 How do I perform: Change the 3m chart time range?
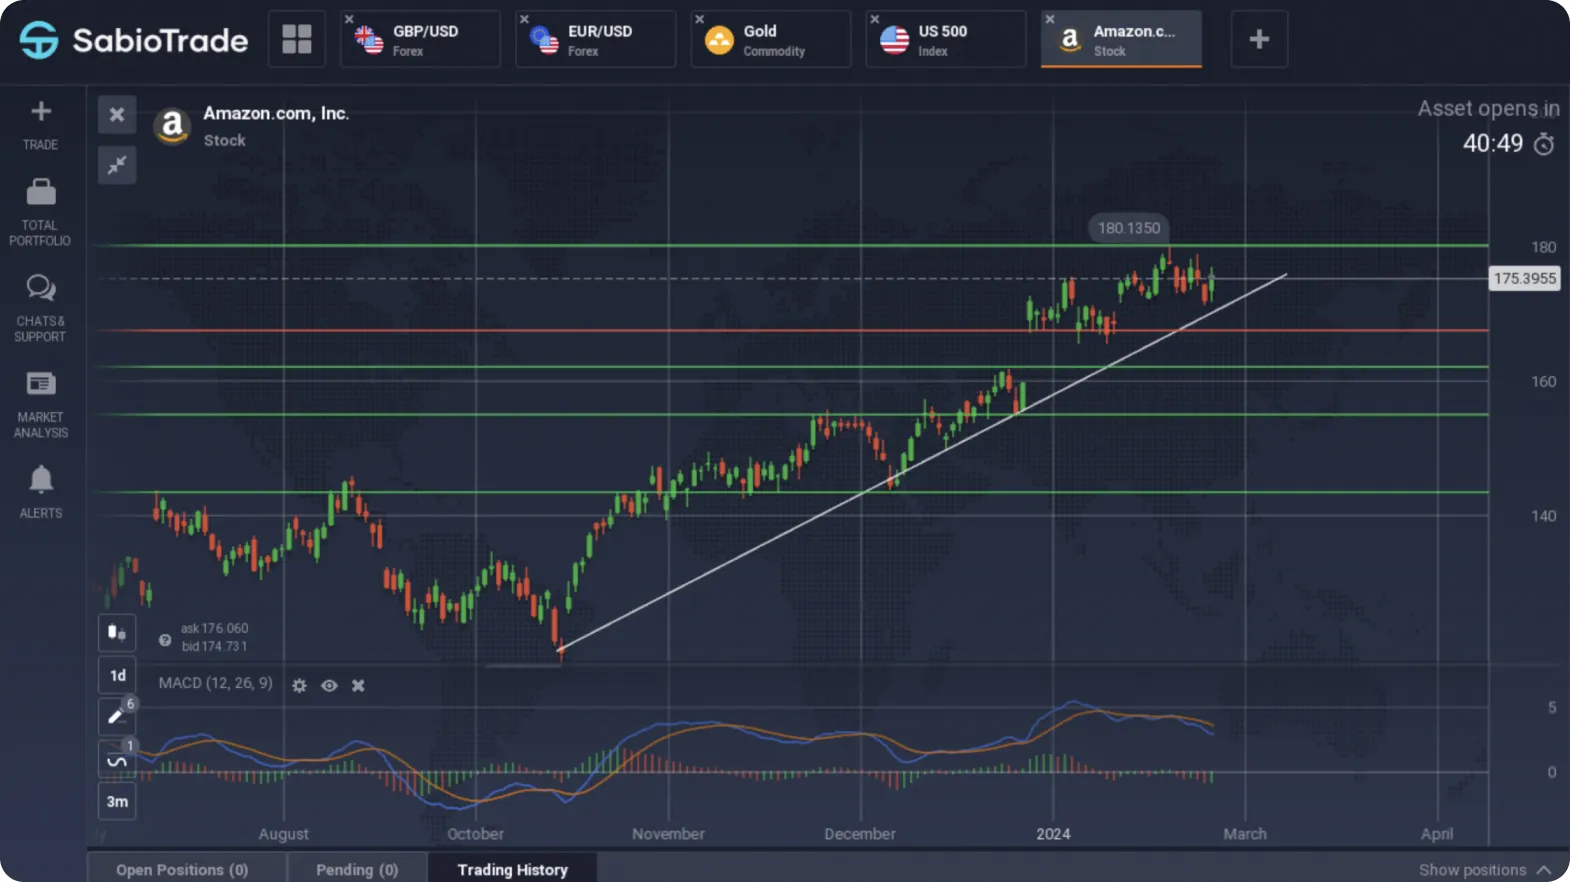tap(117, 801)
